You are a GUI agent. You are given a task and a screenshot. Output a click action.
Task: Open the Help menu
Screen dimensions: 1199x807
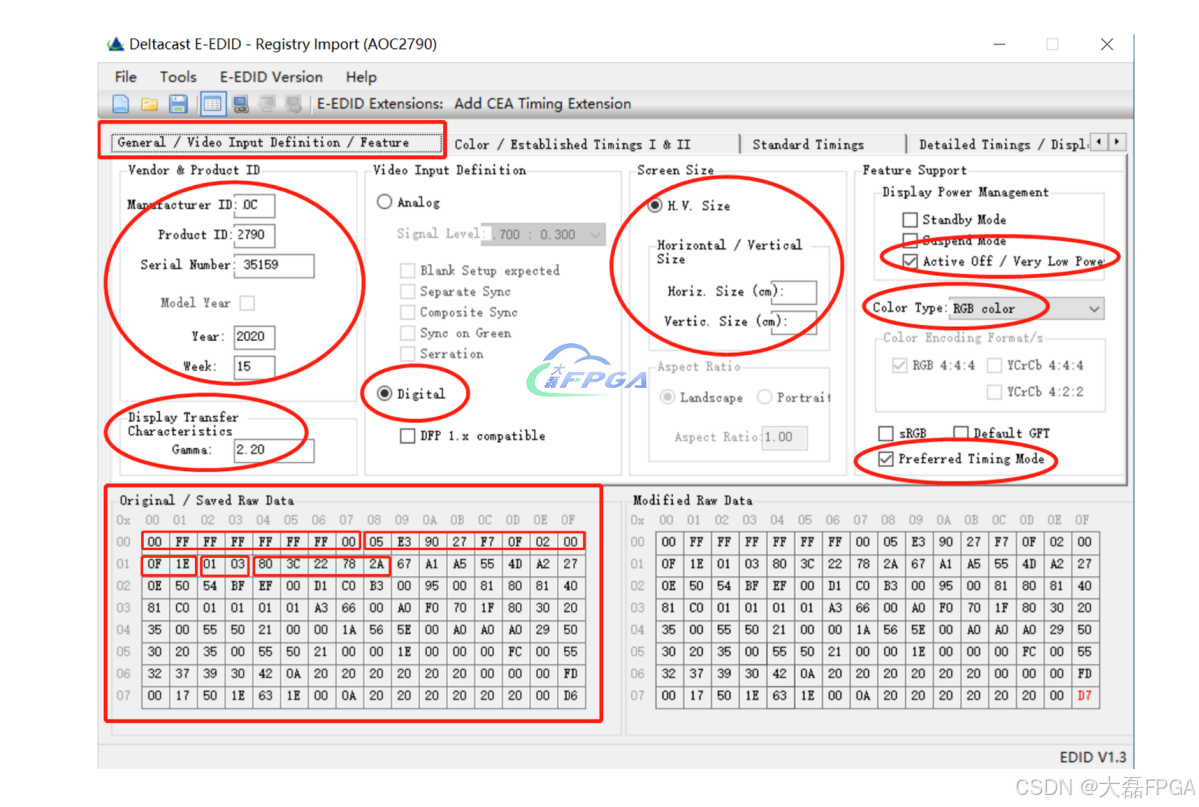[361, 77]
